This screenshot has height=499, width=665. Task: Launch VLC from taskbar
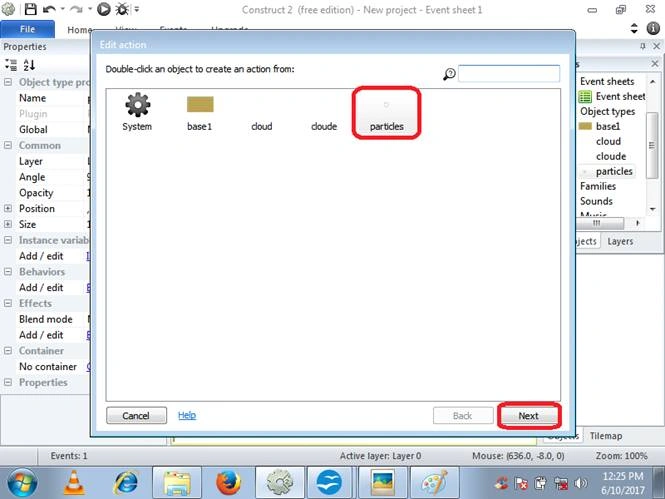pyautogui.click(x=74, y=483)
